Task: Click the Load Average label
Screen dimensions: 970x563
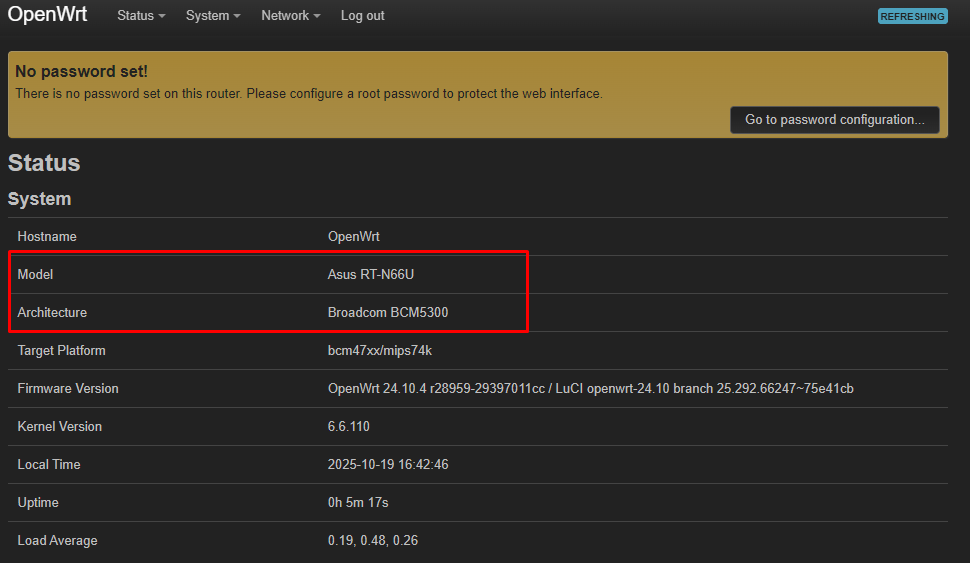Action: [58, 540]
